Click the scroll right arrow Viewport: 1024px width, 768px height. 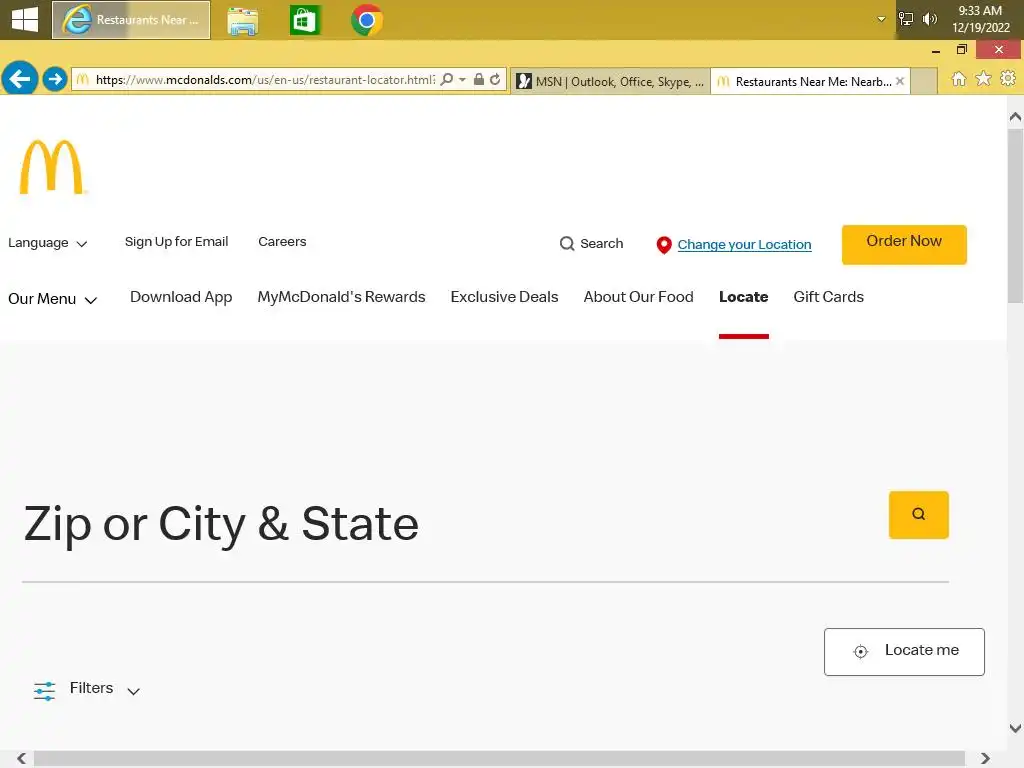tap(985, 758)
